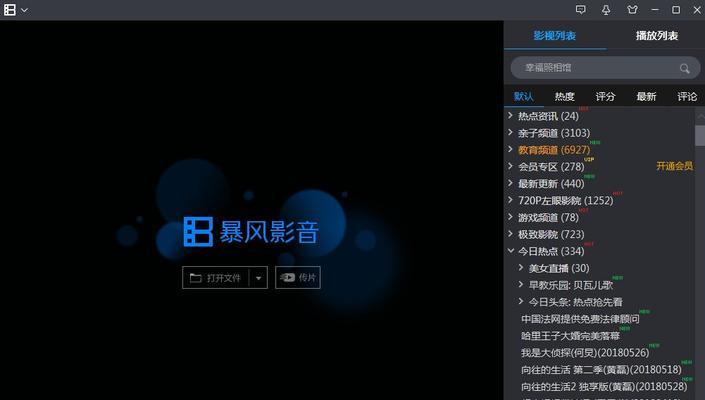
Task: Expand the 亲子频道 (3103) category
Action: click(510, 132)
